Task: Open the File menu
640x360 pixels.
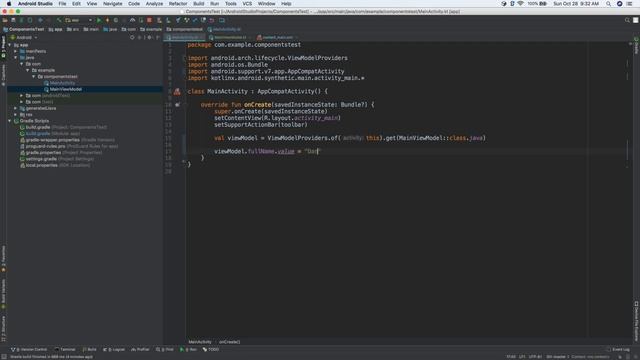Action: pos(62,4)
